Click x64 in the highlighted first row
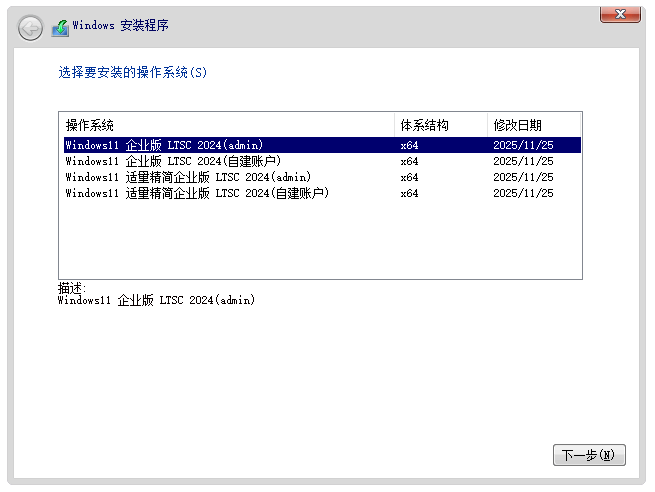This screenshot has width=655, height=492. point(409,145)
